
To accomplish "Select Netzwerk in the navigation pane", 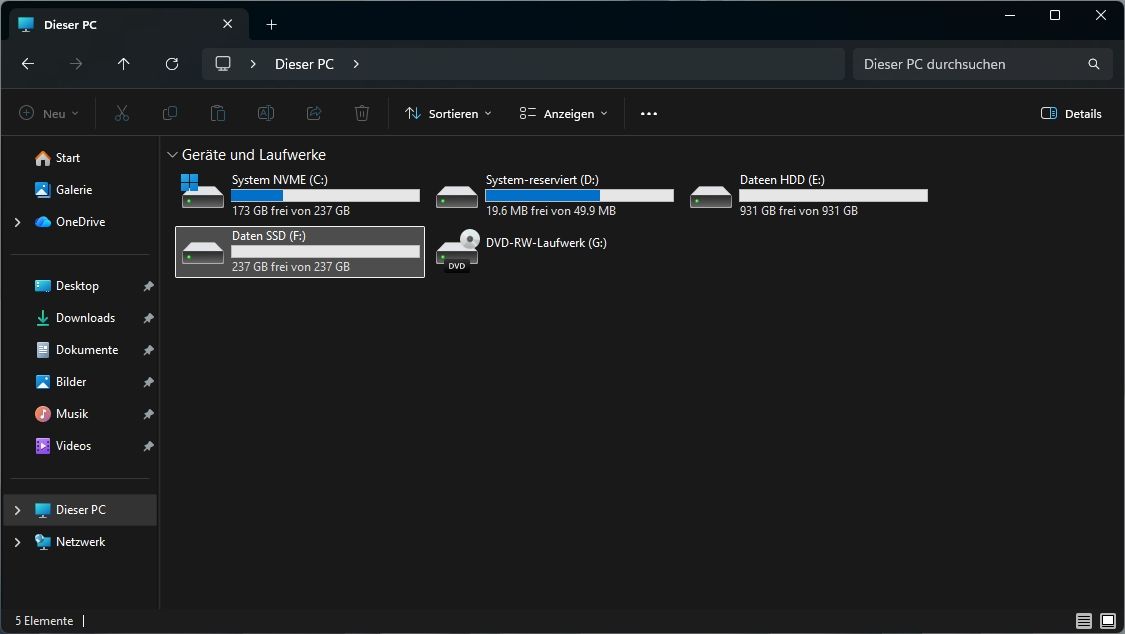I will pyautogui.click(x=80, y=542).
